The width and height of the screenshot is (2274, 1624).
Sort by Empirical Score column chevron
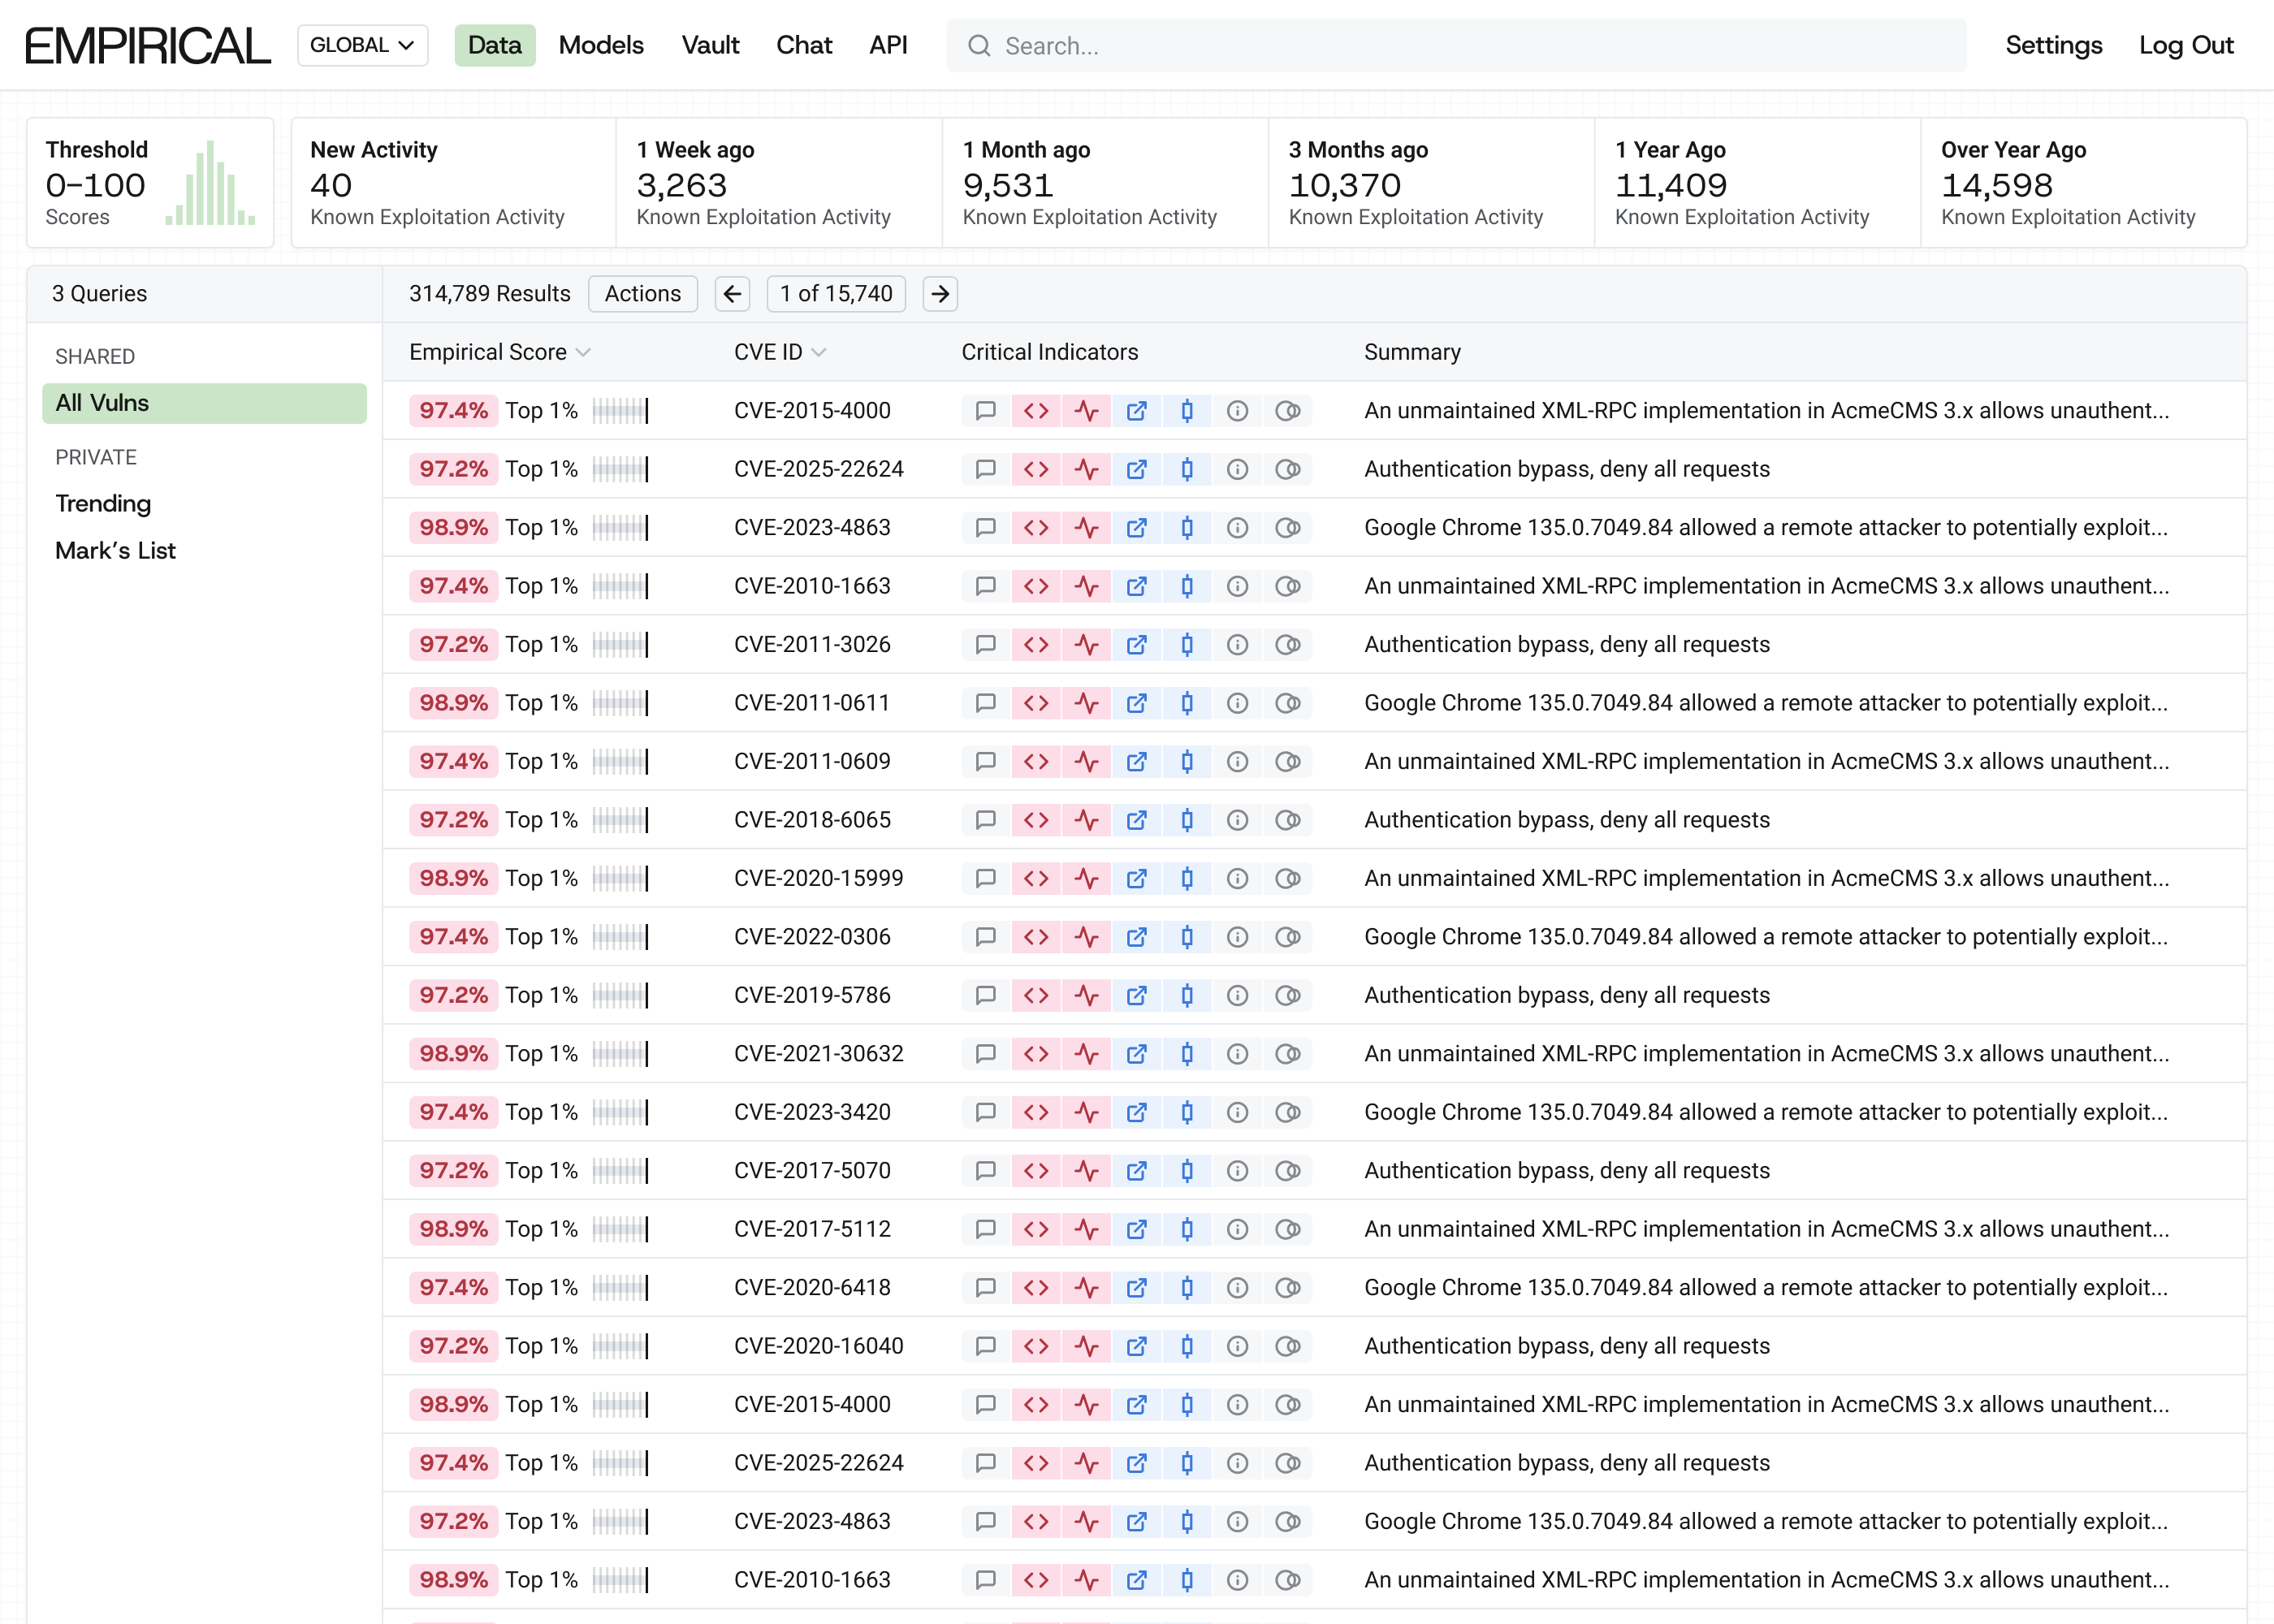point(584,352)
